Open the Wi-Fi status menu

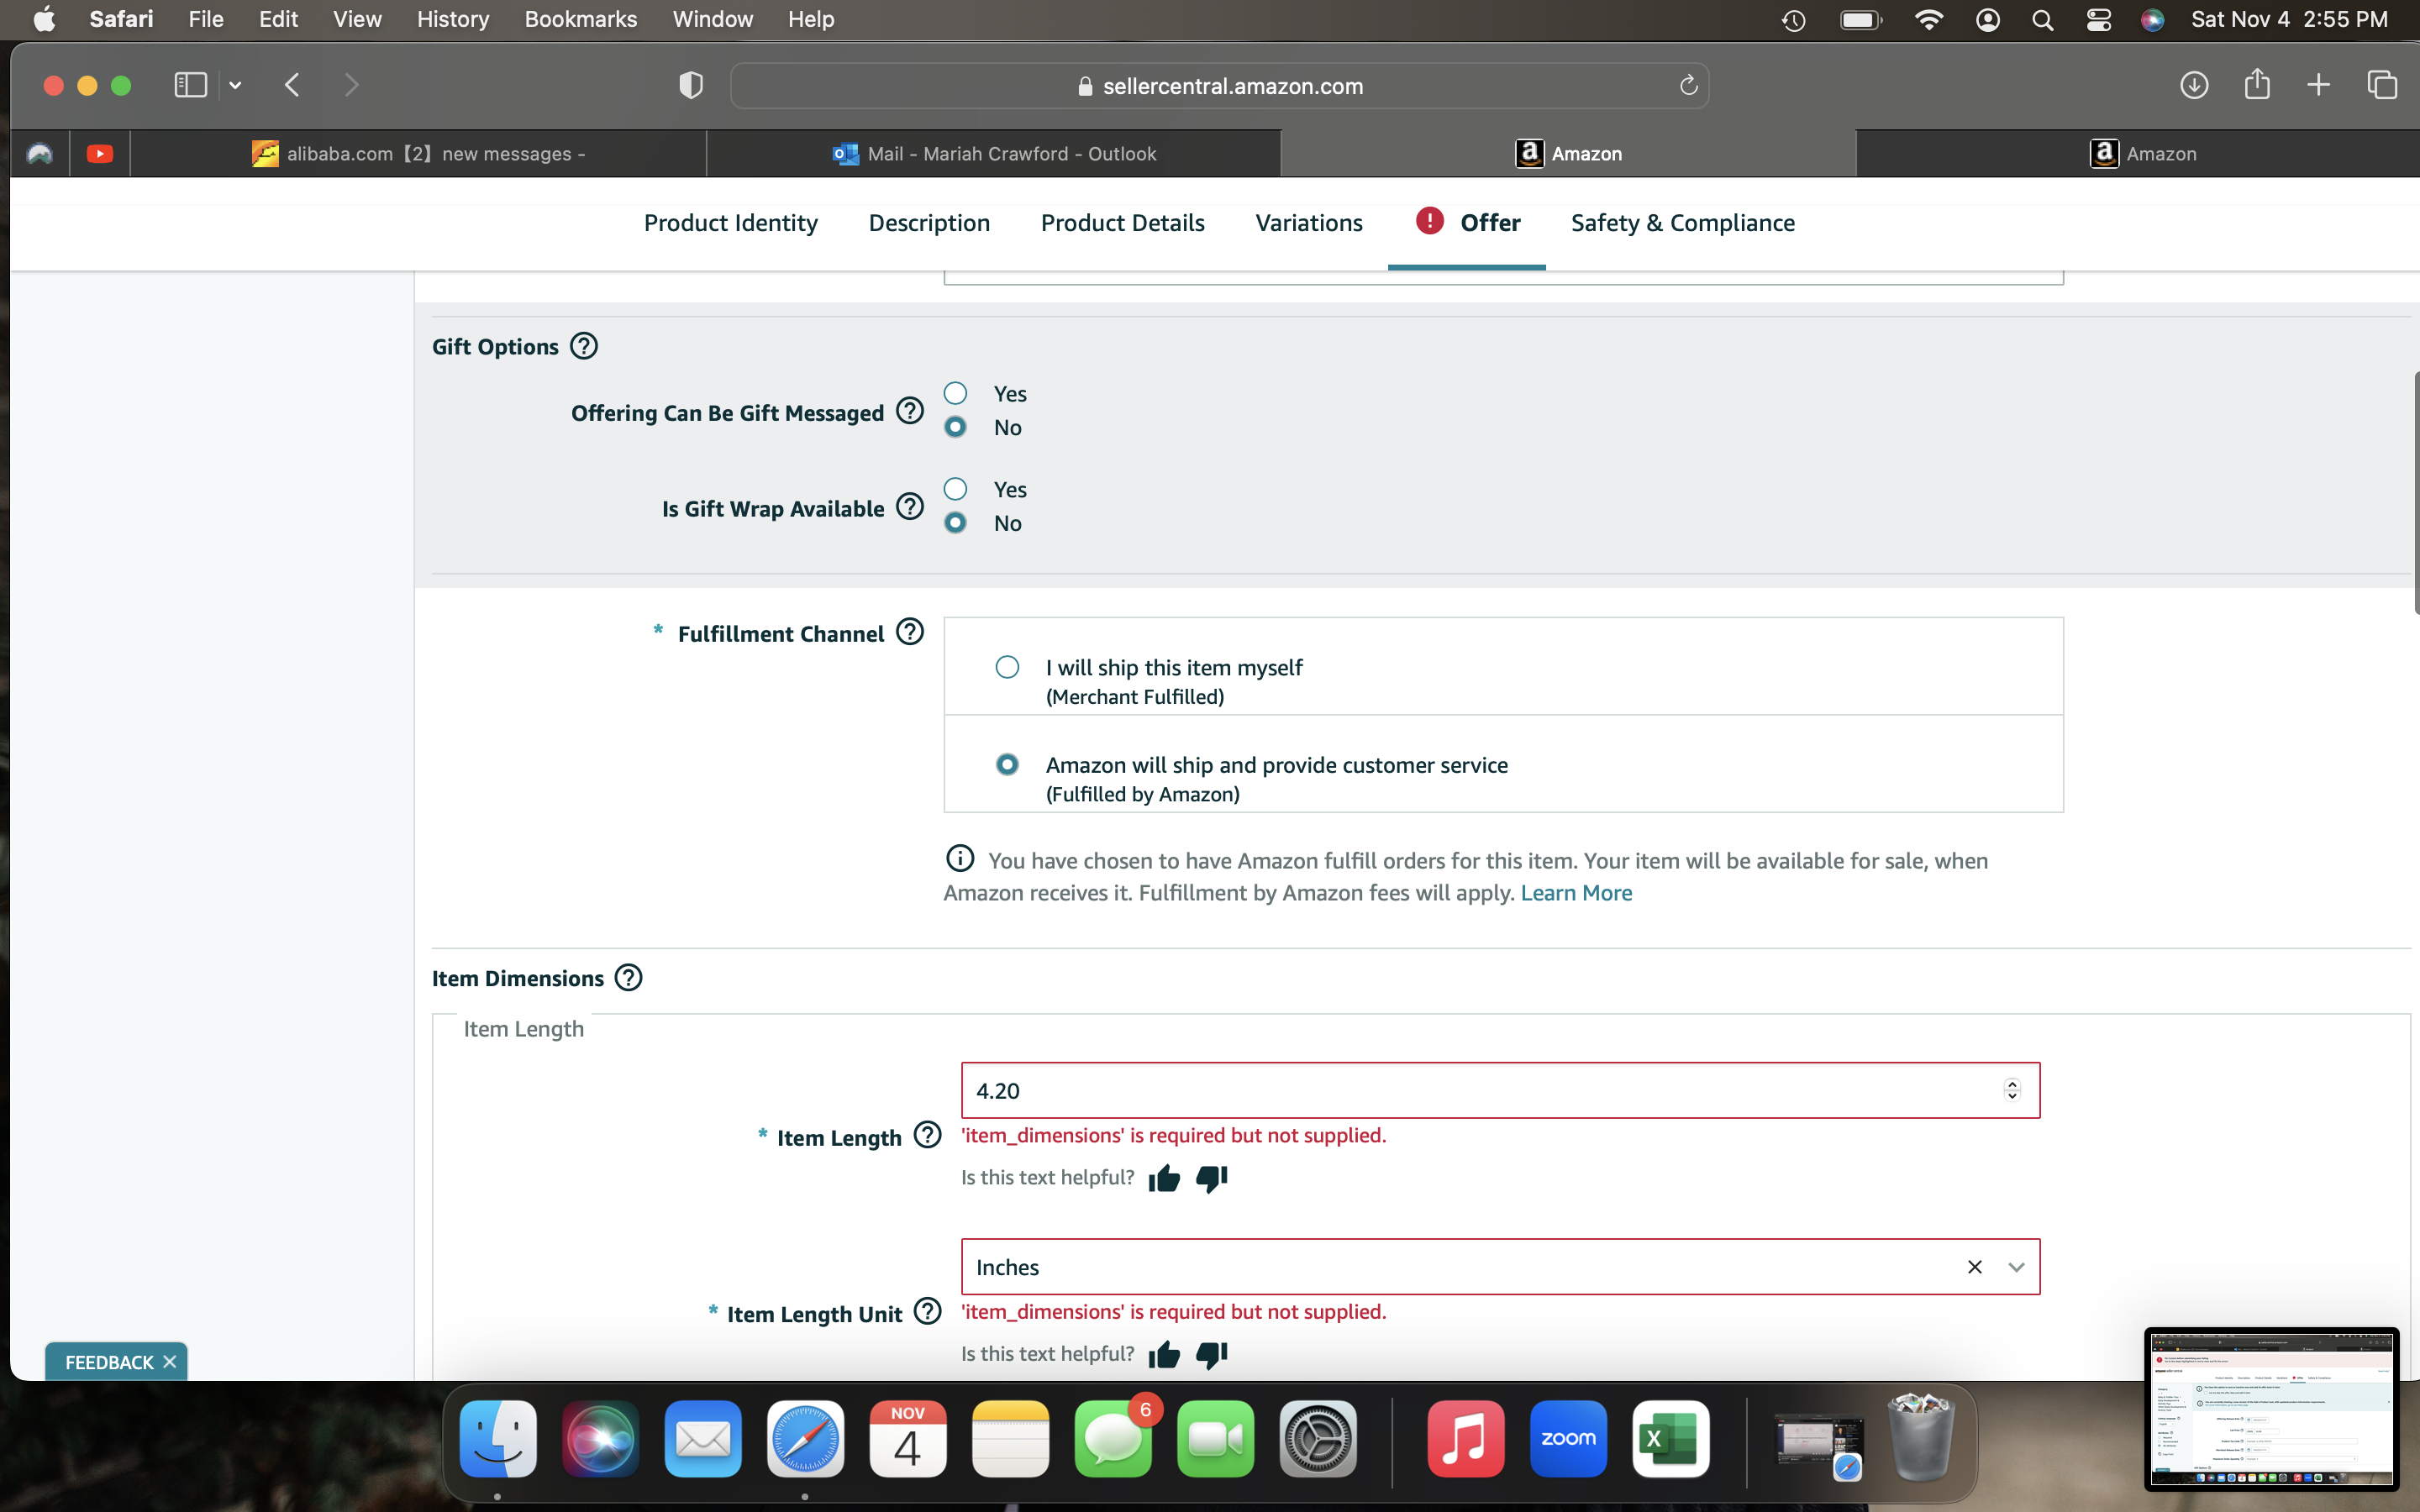[x=1928, y=20]
